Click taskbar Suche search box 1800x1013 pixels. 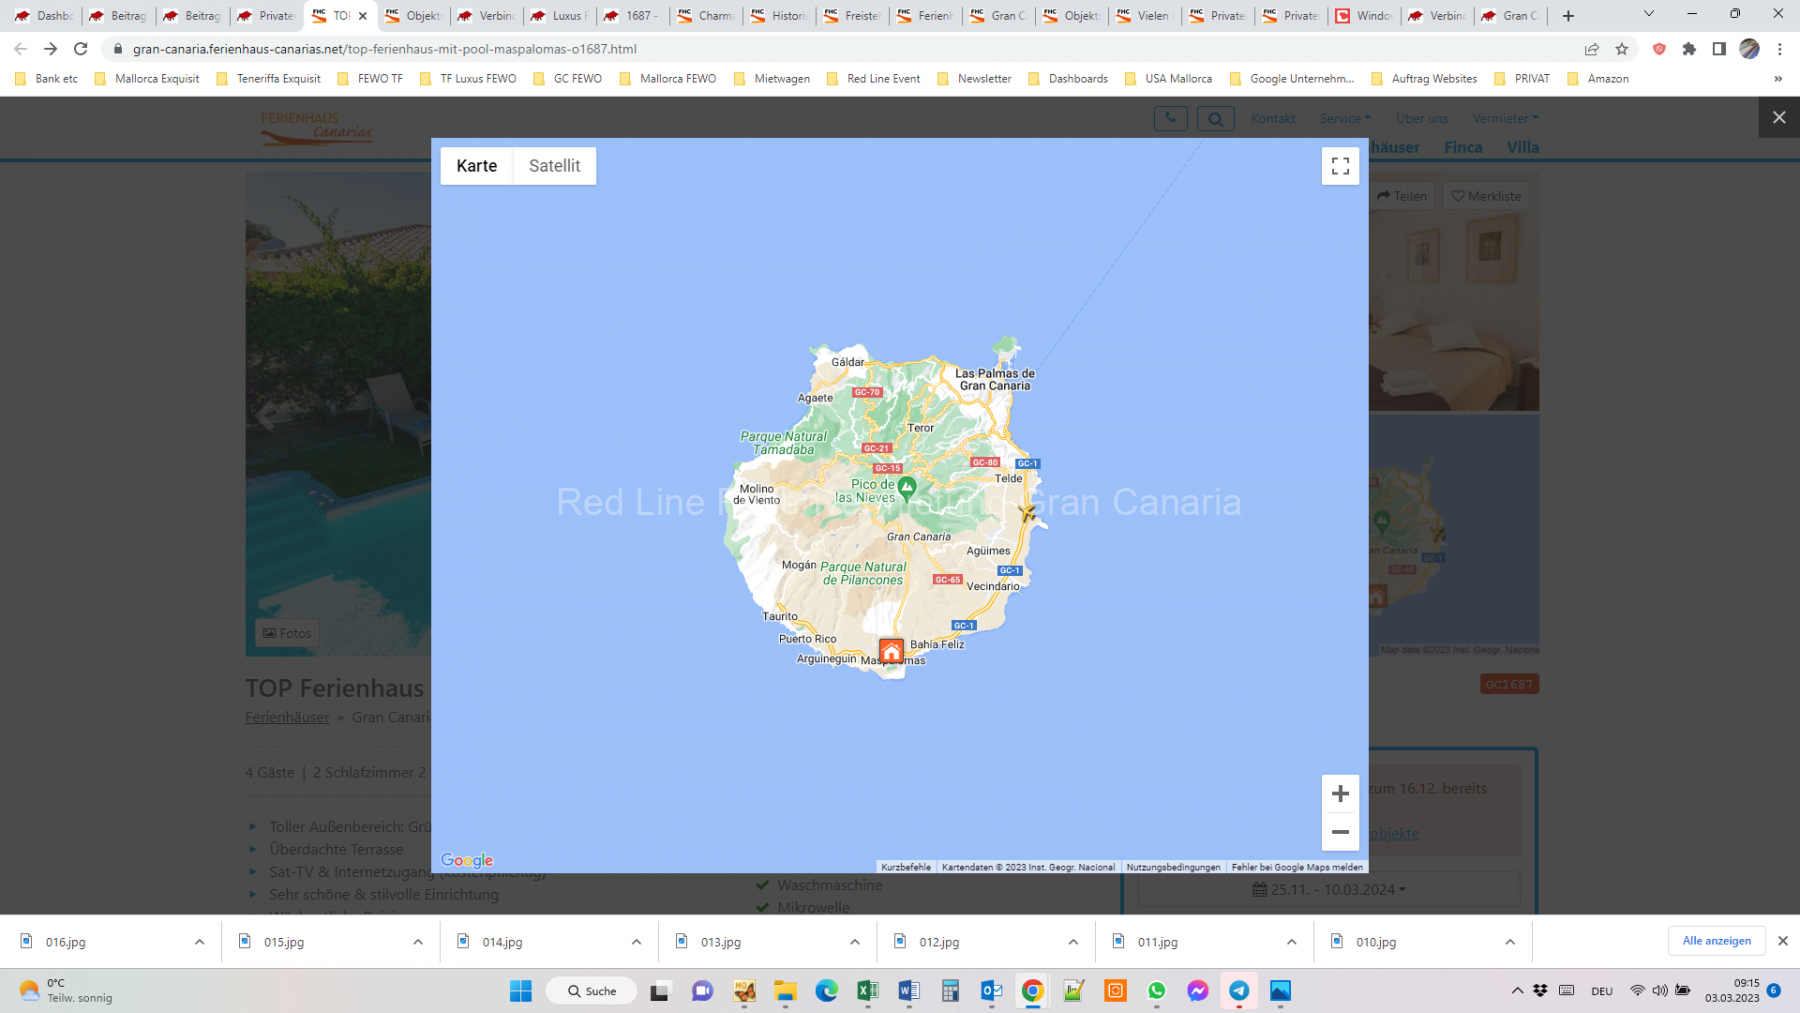[x=591, y=991]
